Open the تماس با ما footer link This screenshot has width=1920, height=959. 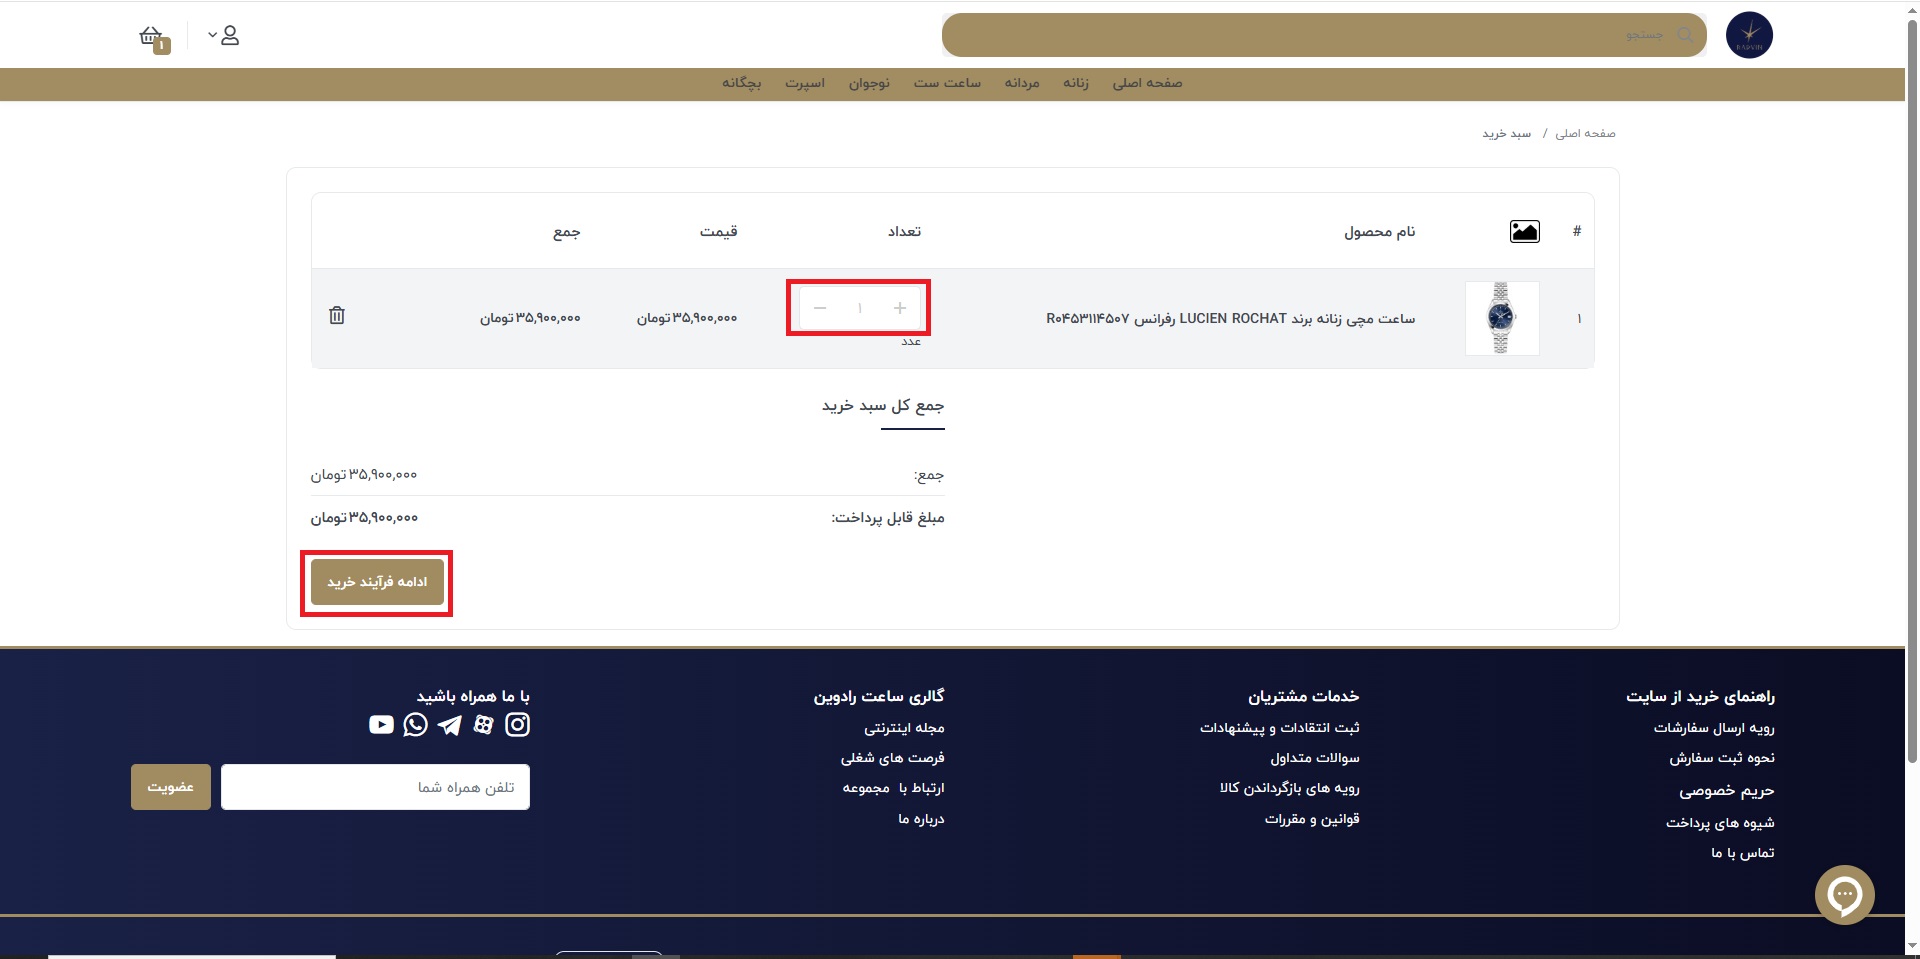[1743, 853]
